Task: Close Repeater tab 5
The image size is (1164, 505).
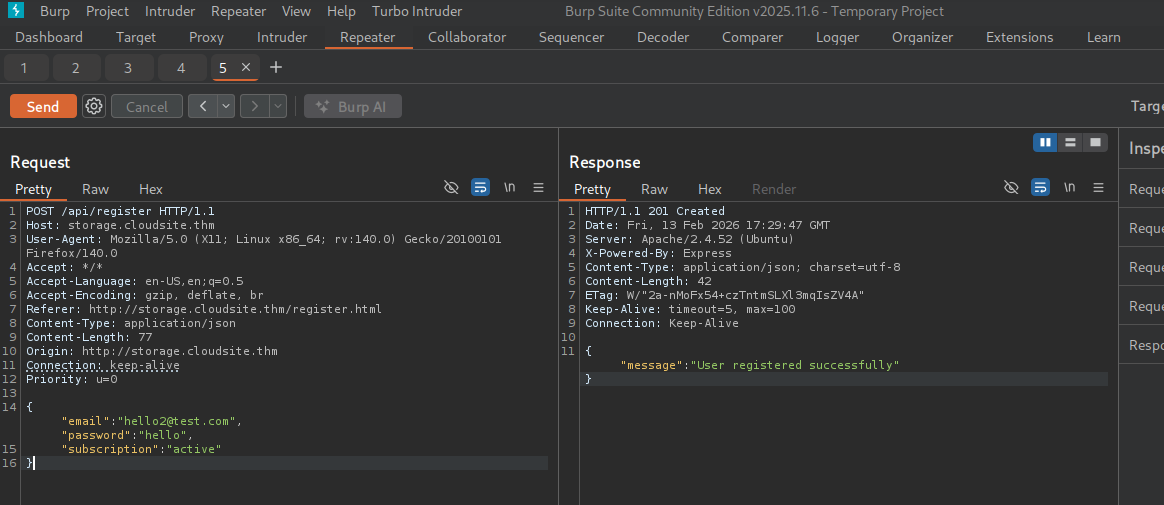Action: 246,68
